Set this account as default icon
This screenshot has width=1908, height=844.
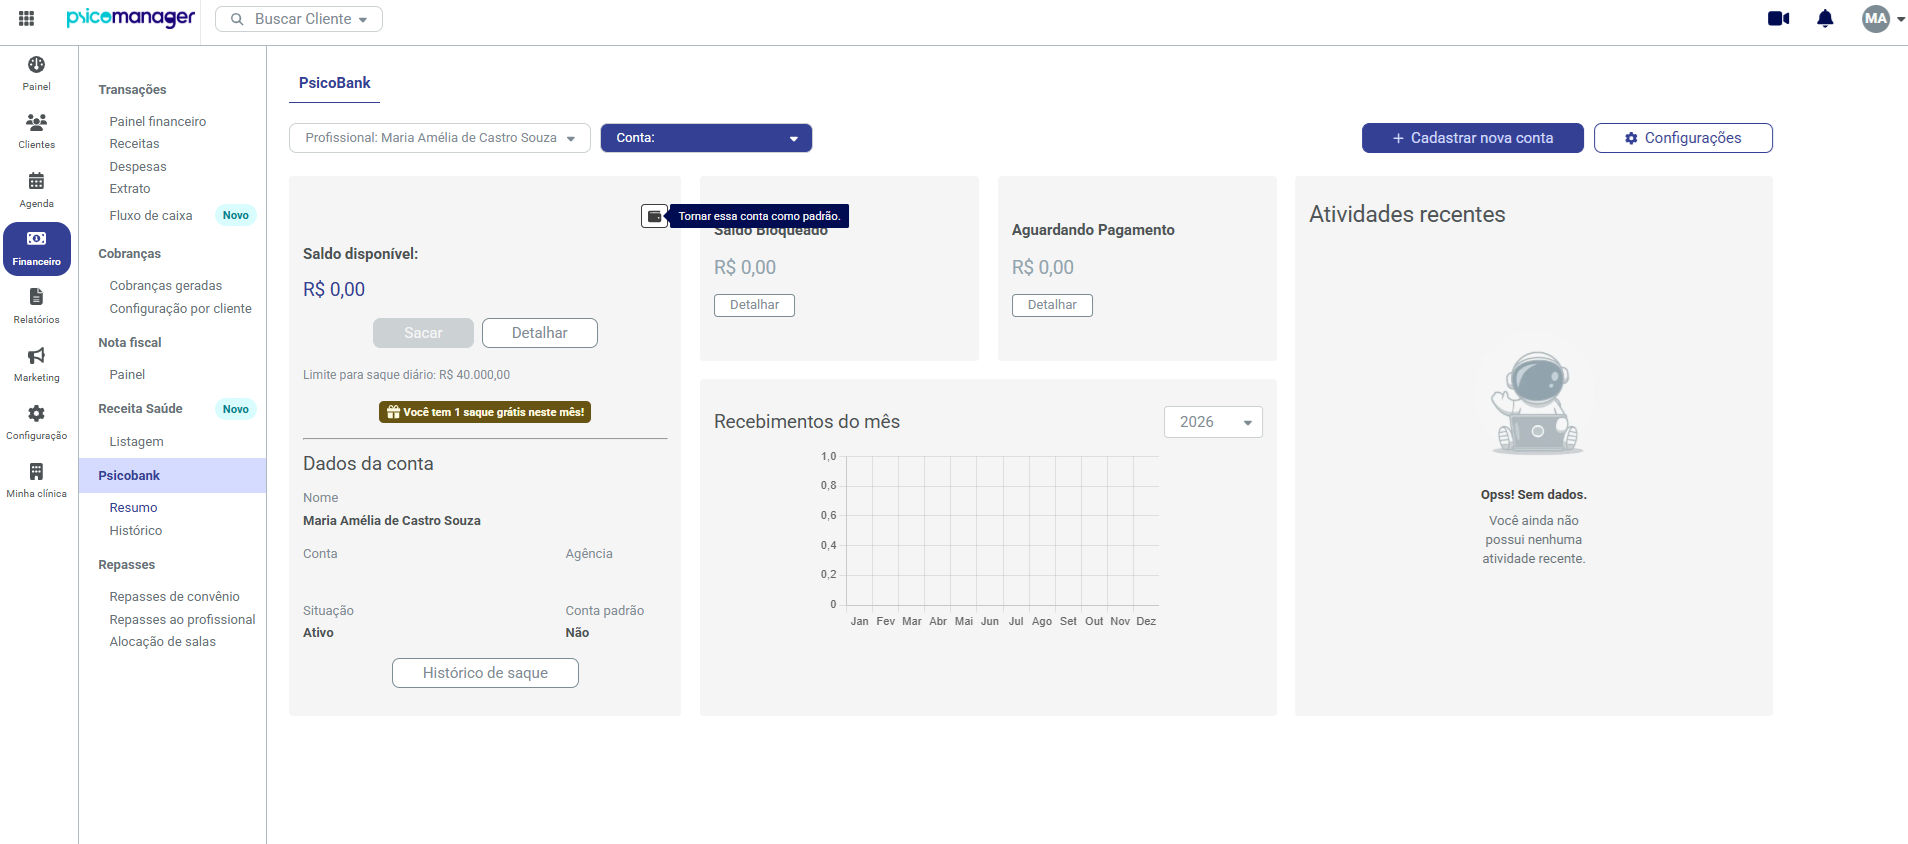click(654, 216)
